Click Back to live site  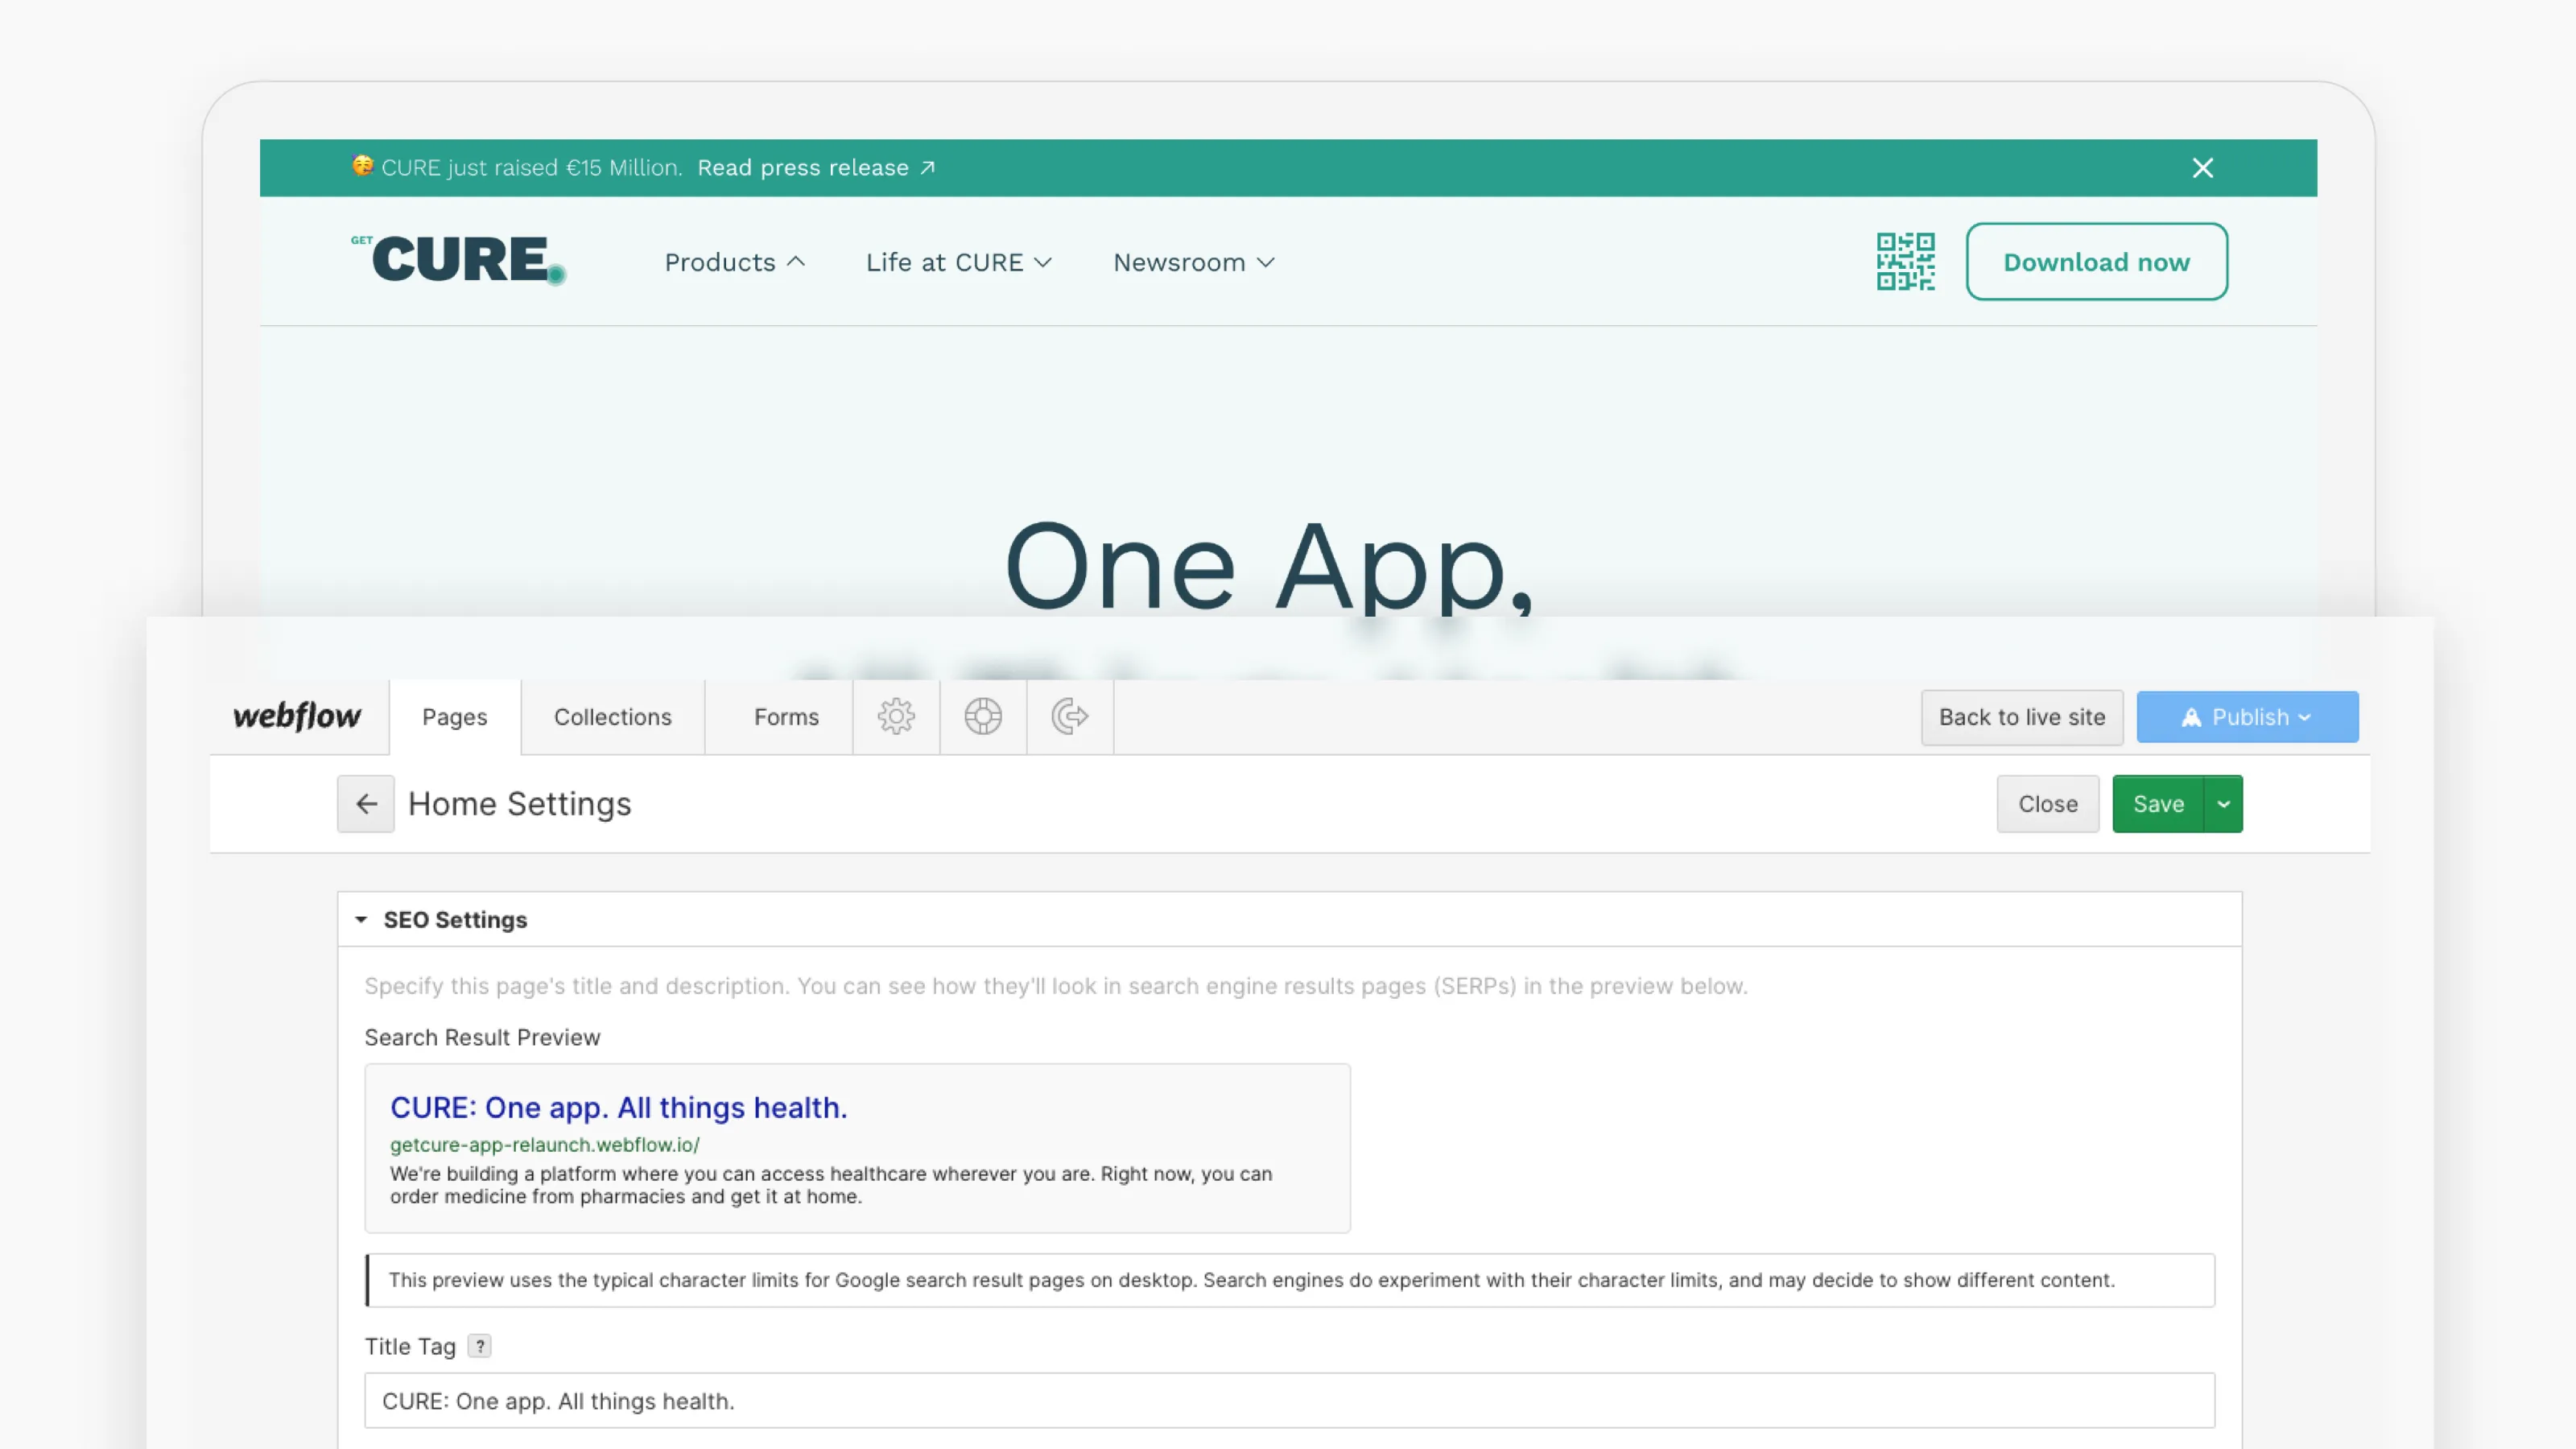pyautogui.click(x=2022, y=717)
